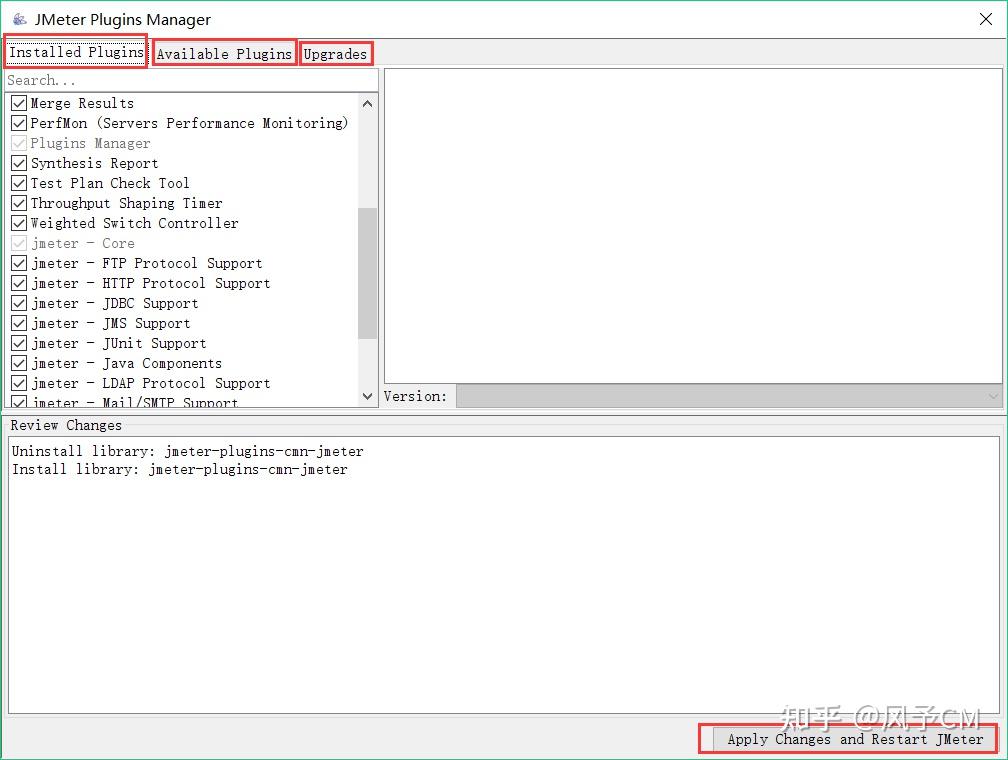Open the Version dropdown

point(992,396)
